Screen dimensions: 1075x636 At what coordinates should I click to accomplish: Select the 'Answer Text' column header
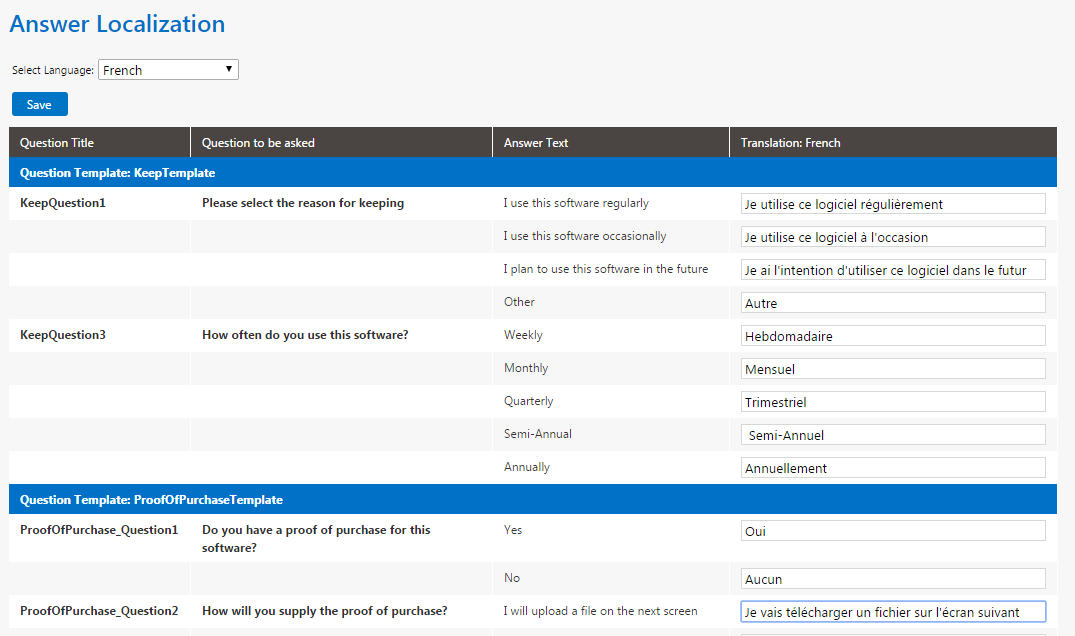tap(536, 143)
